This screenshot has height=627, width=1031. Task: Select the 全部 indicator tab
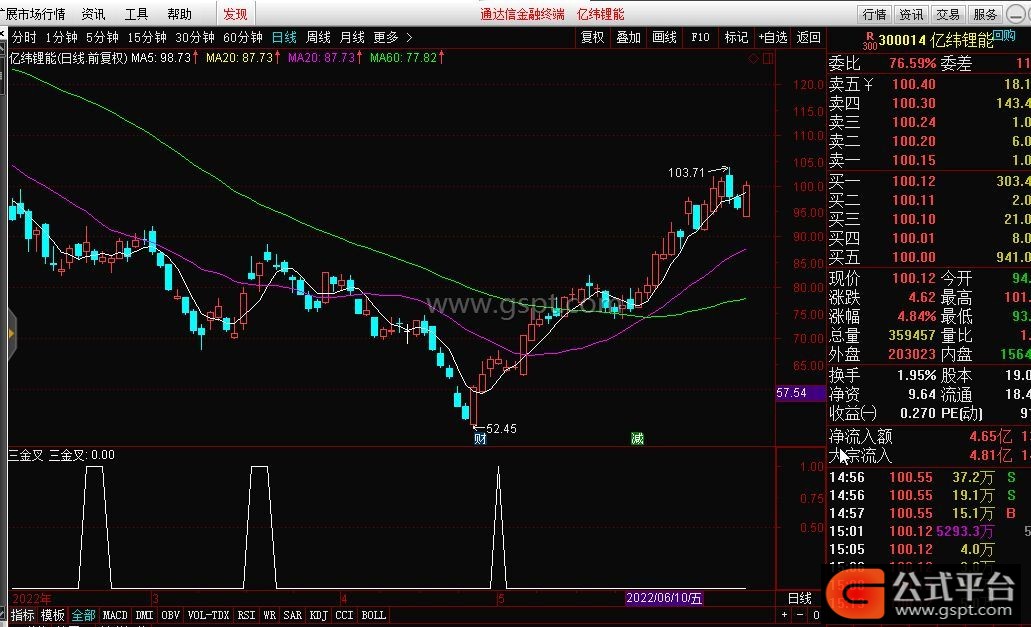click(x=84, y=615)
